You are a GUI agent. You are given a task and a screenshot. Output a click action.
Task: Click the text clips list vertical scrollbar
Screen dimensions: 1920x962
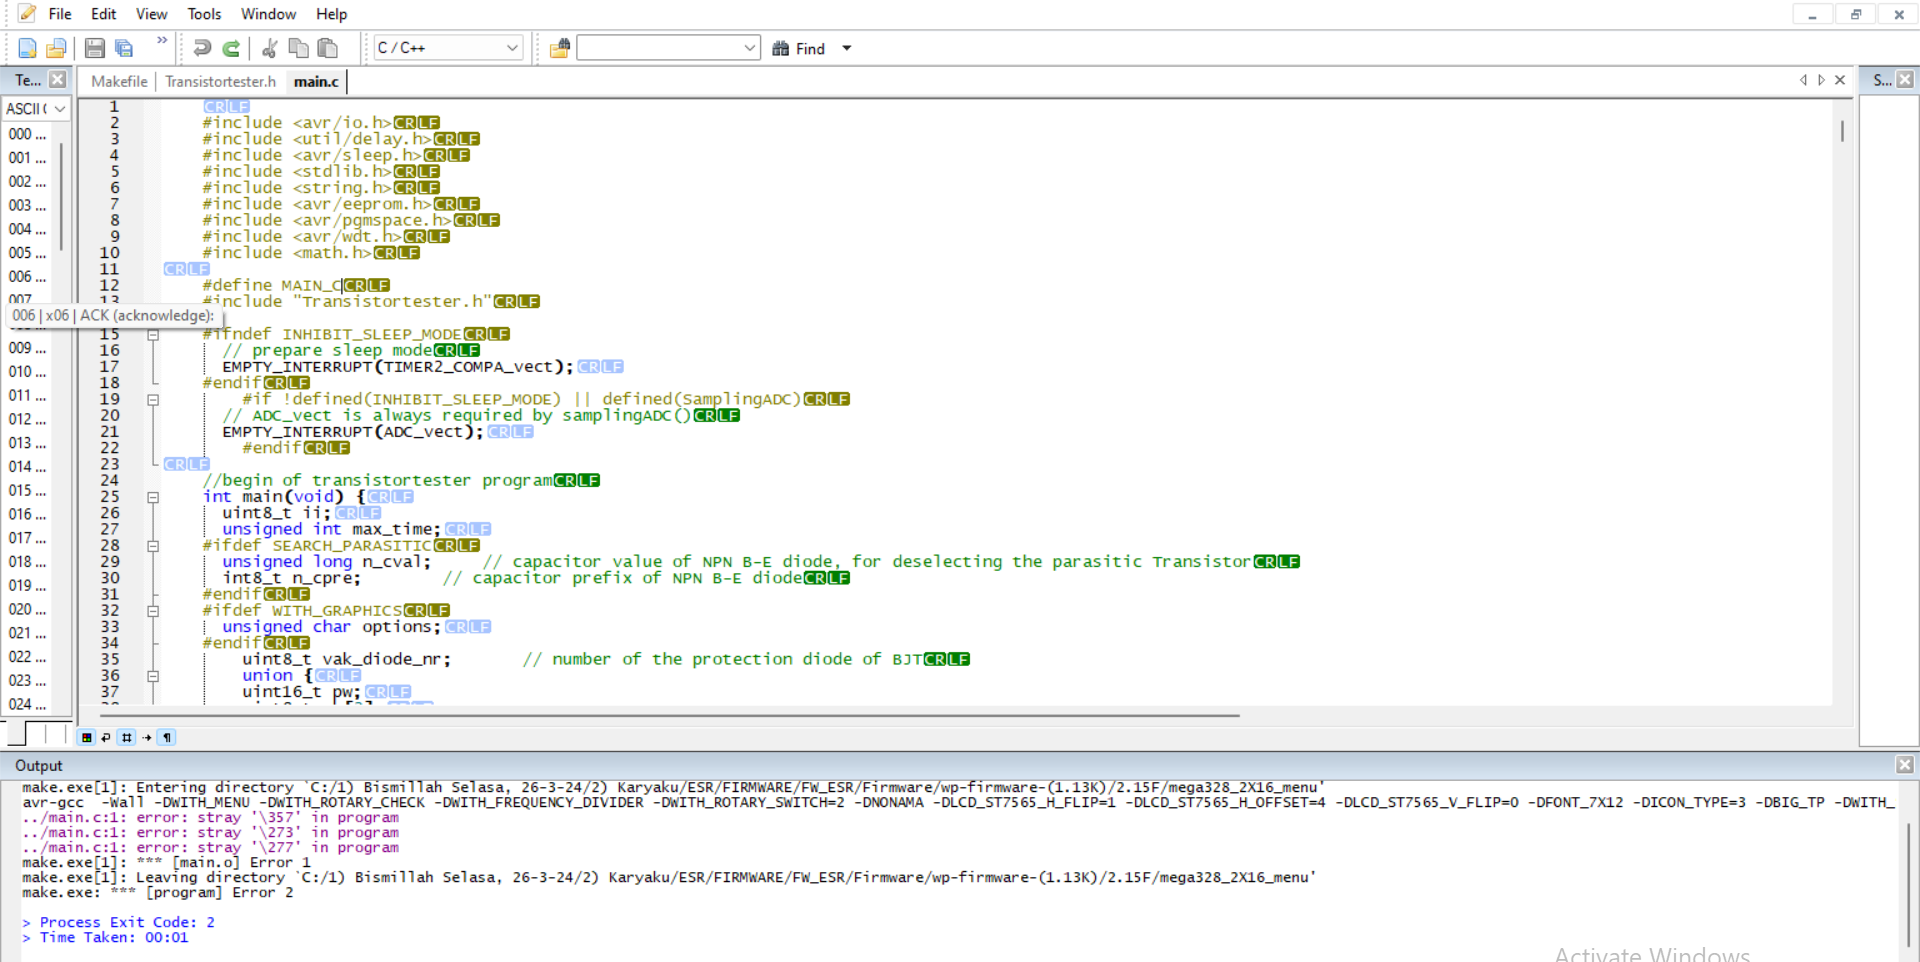pyautogui.click(x=61, y=197)
